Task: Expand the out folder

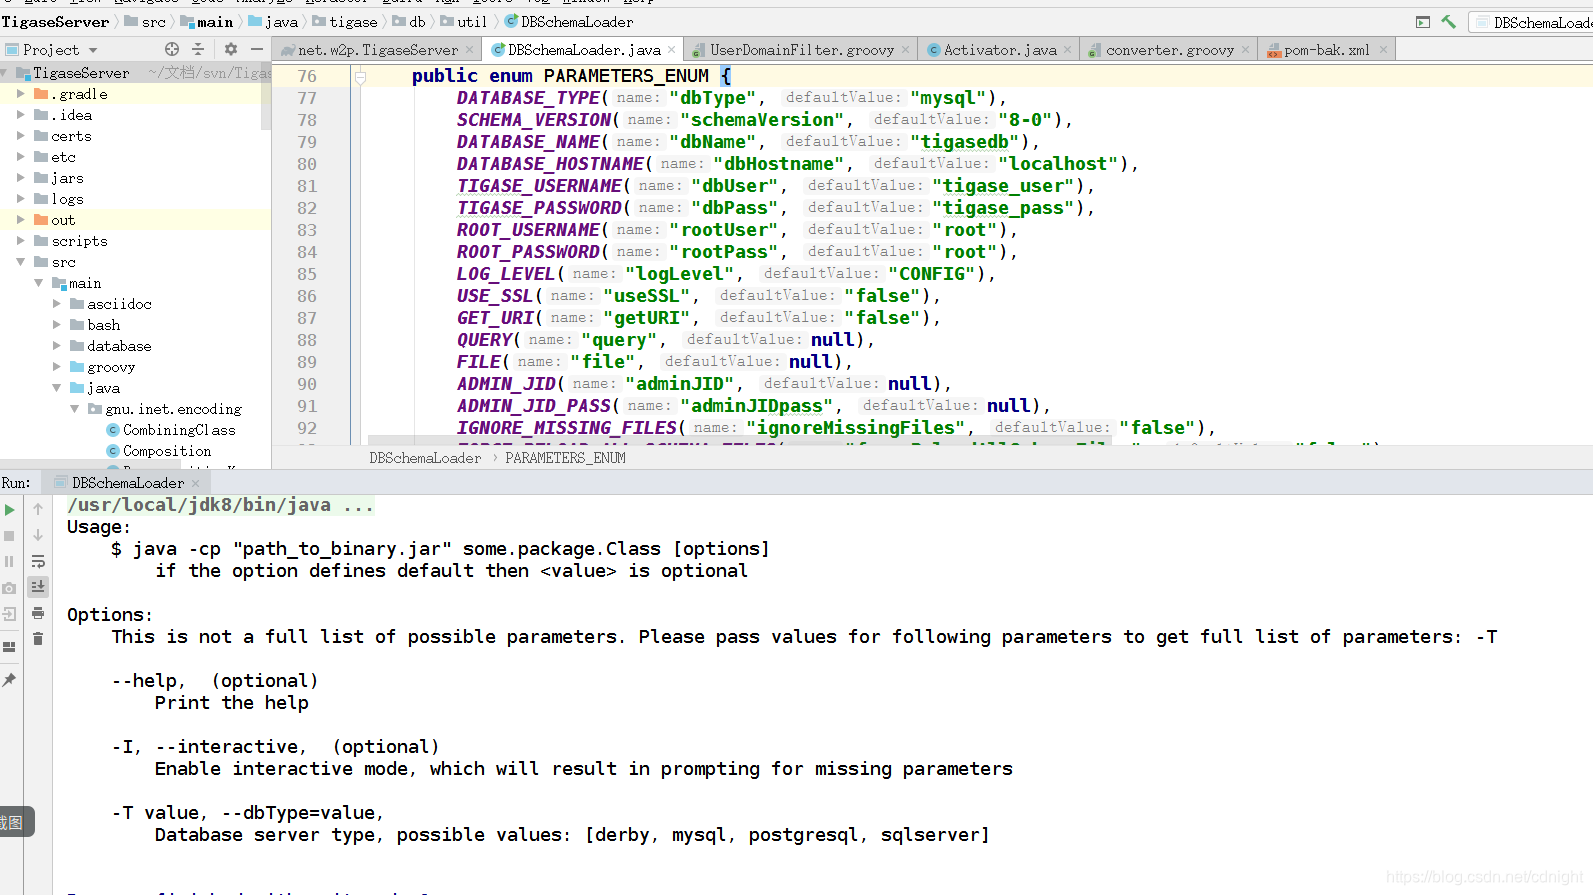Action: click(21, 220)
